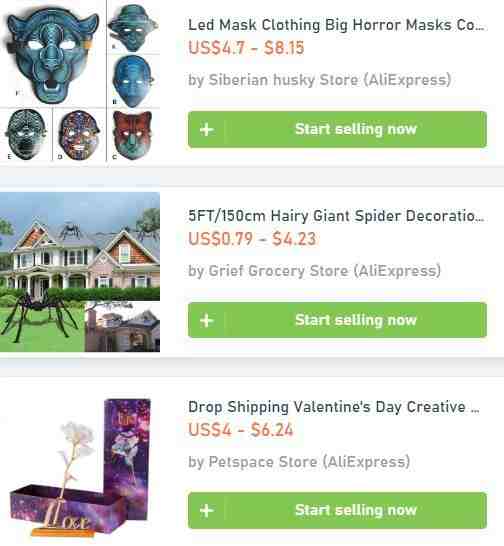Open the Led Mask Clothing Big Horror Masks title
504x546 pixels.
(336, 25)
